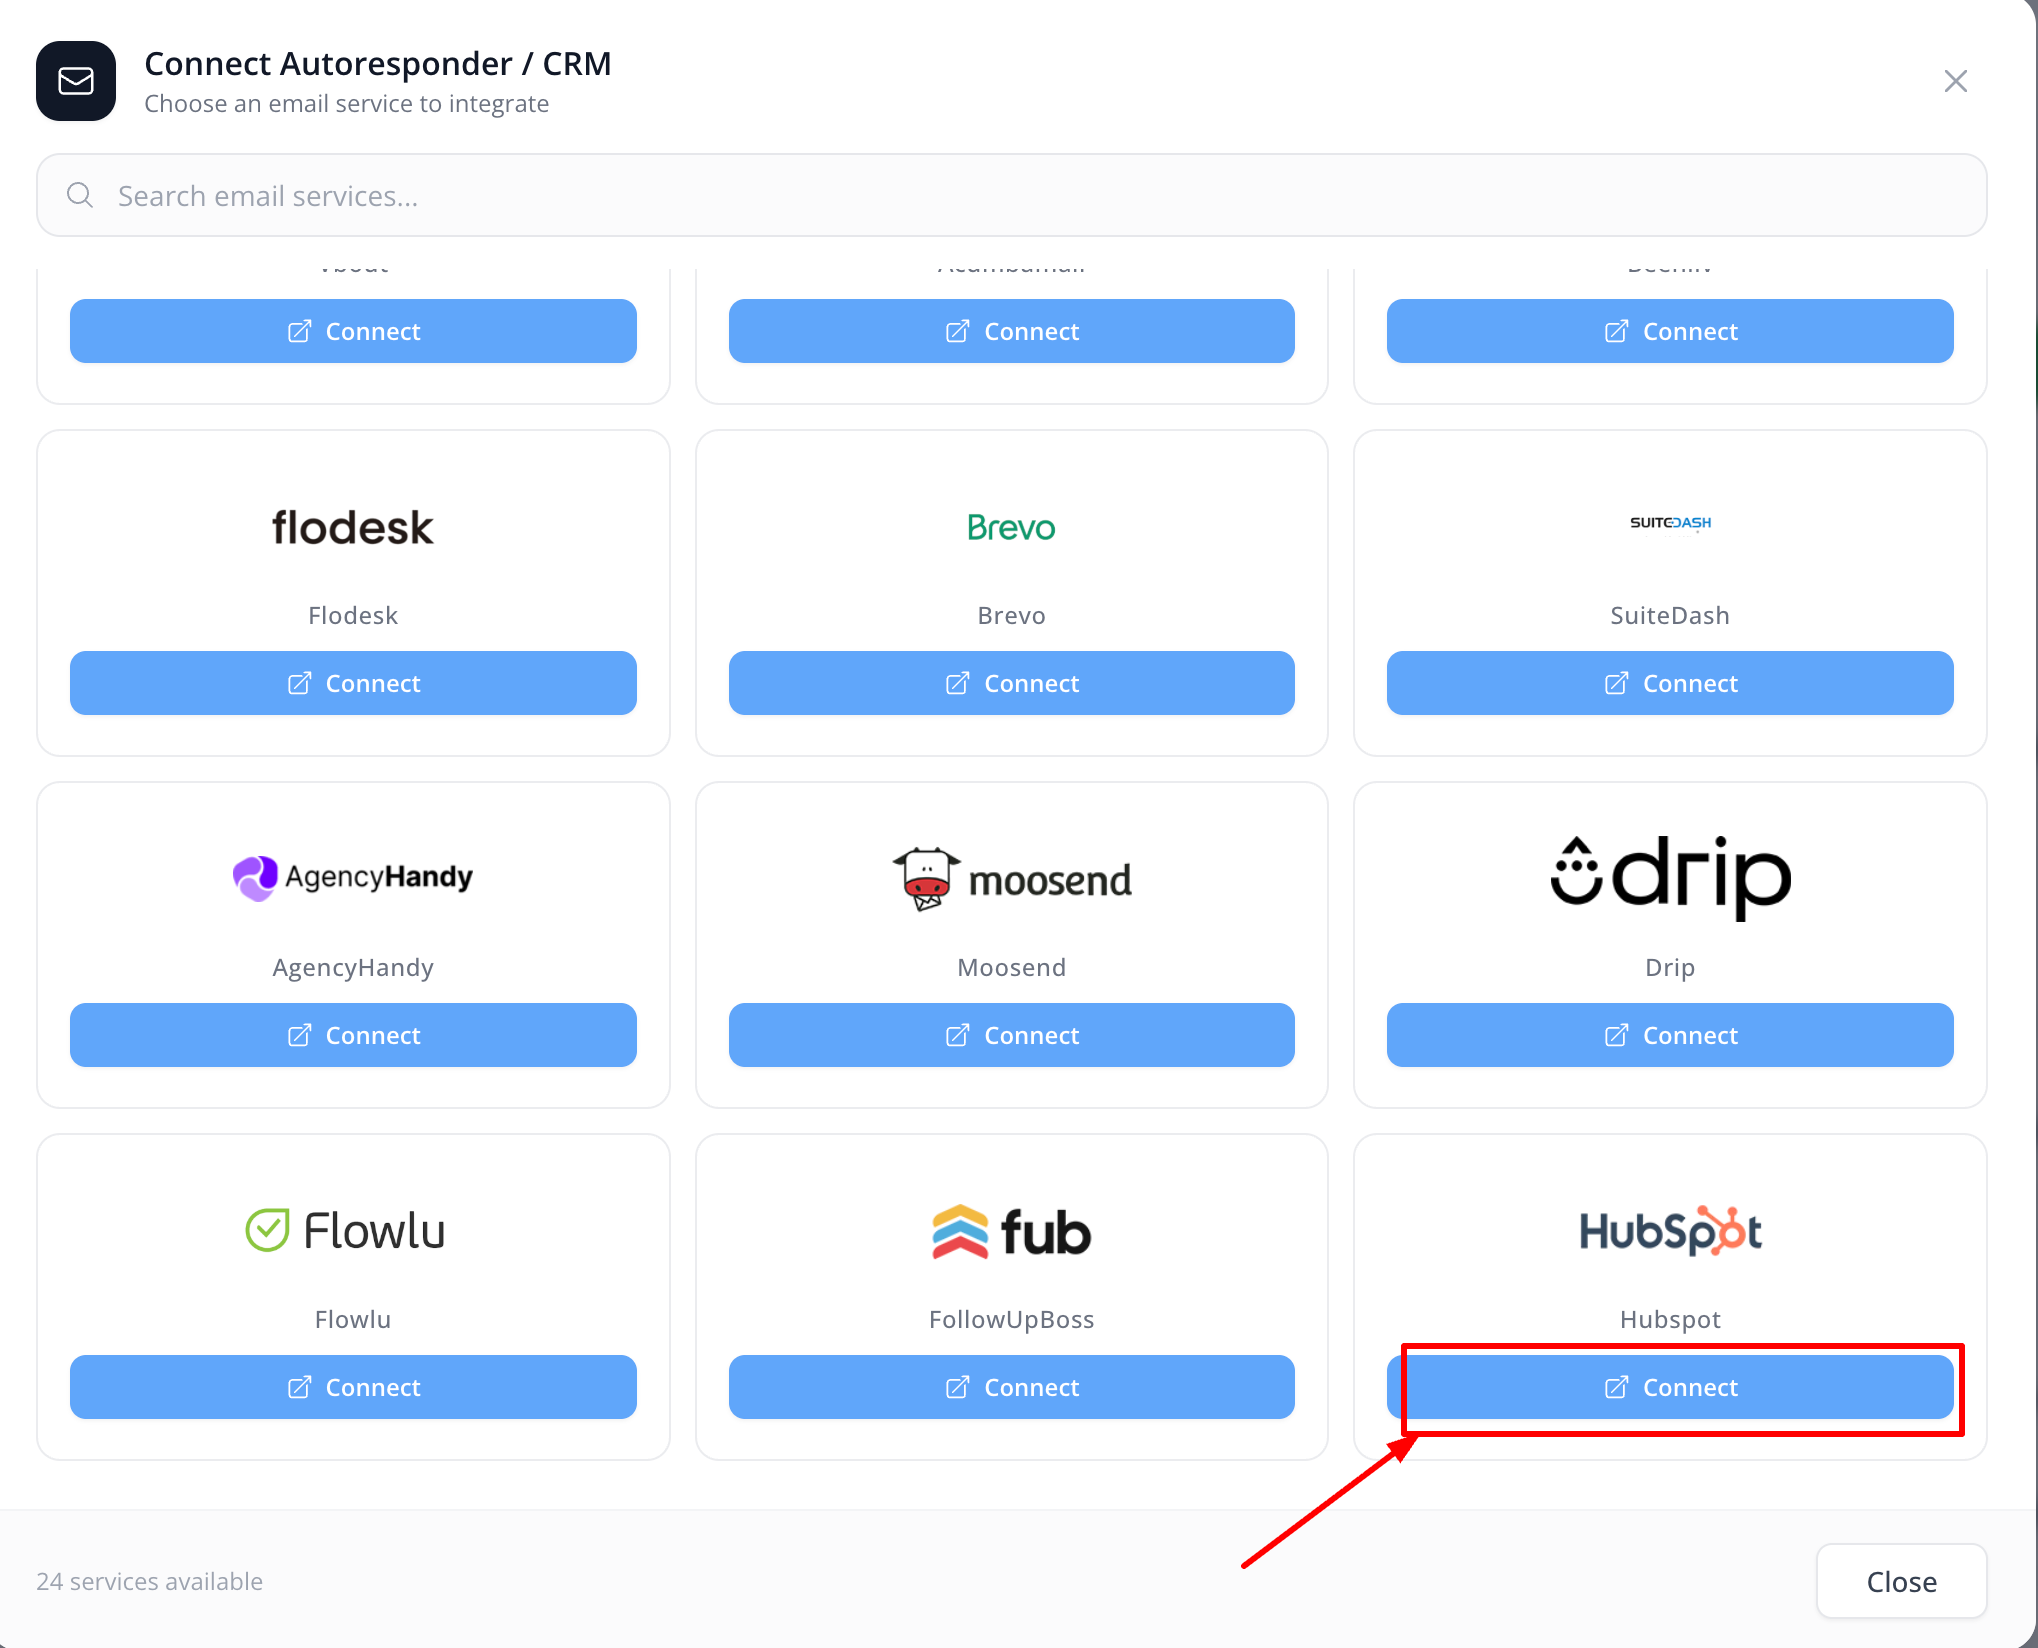Click the Close button at bottom
The height and width of the screenshot is (1648, 2038).
pos(1900,1581)
